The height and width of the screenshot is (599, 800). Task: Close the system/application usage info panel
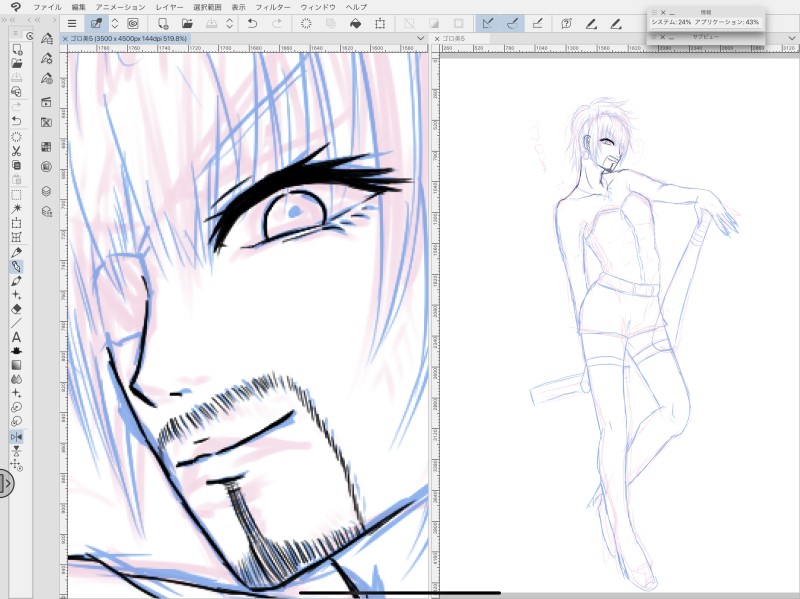tap(663, 12)
